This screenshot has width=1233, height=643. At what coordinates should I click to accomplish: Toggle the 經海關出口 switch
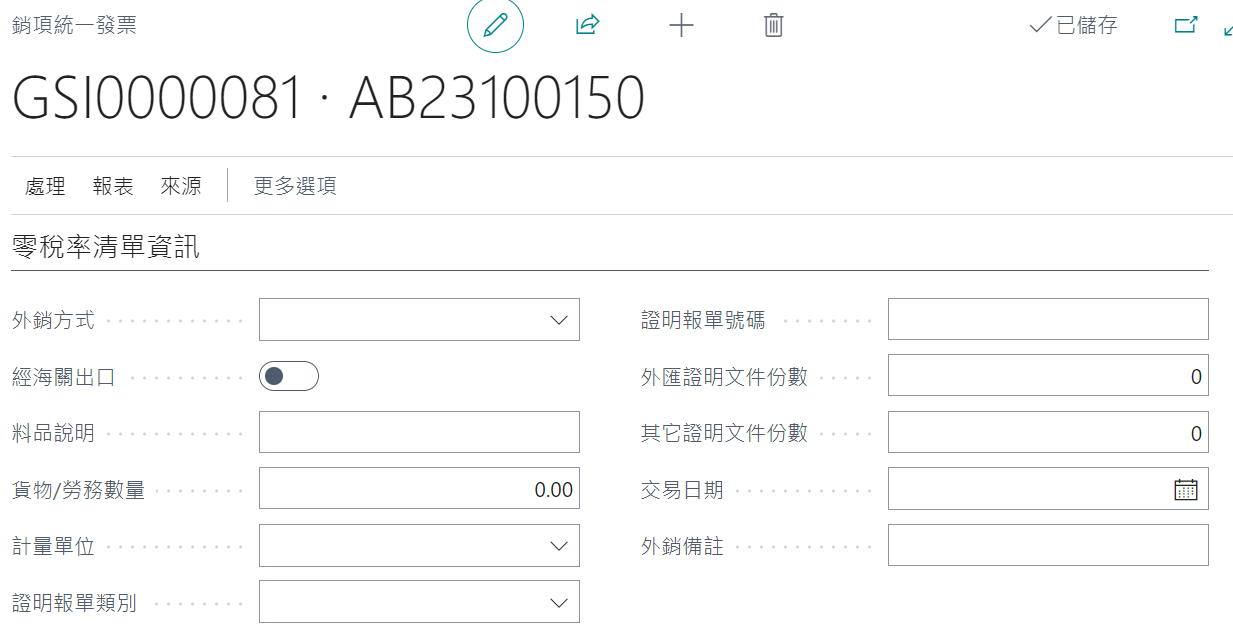[289, 376]
